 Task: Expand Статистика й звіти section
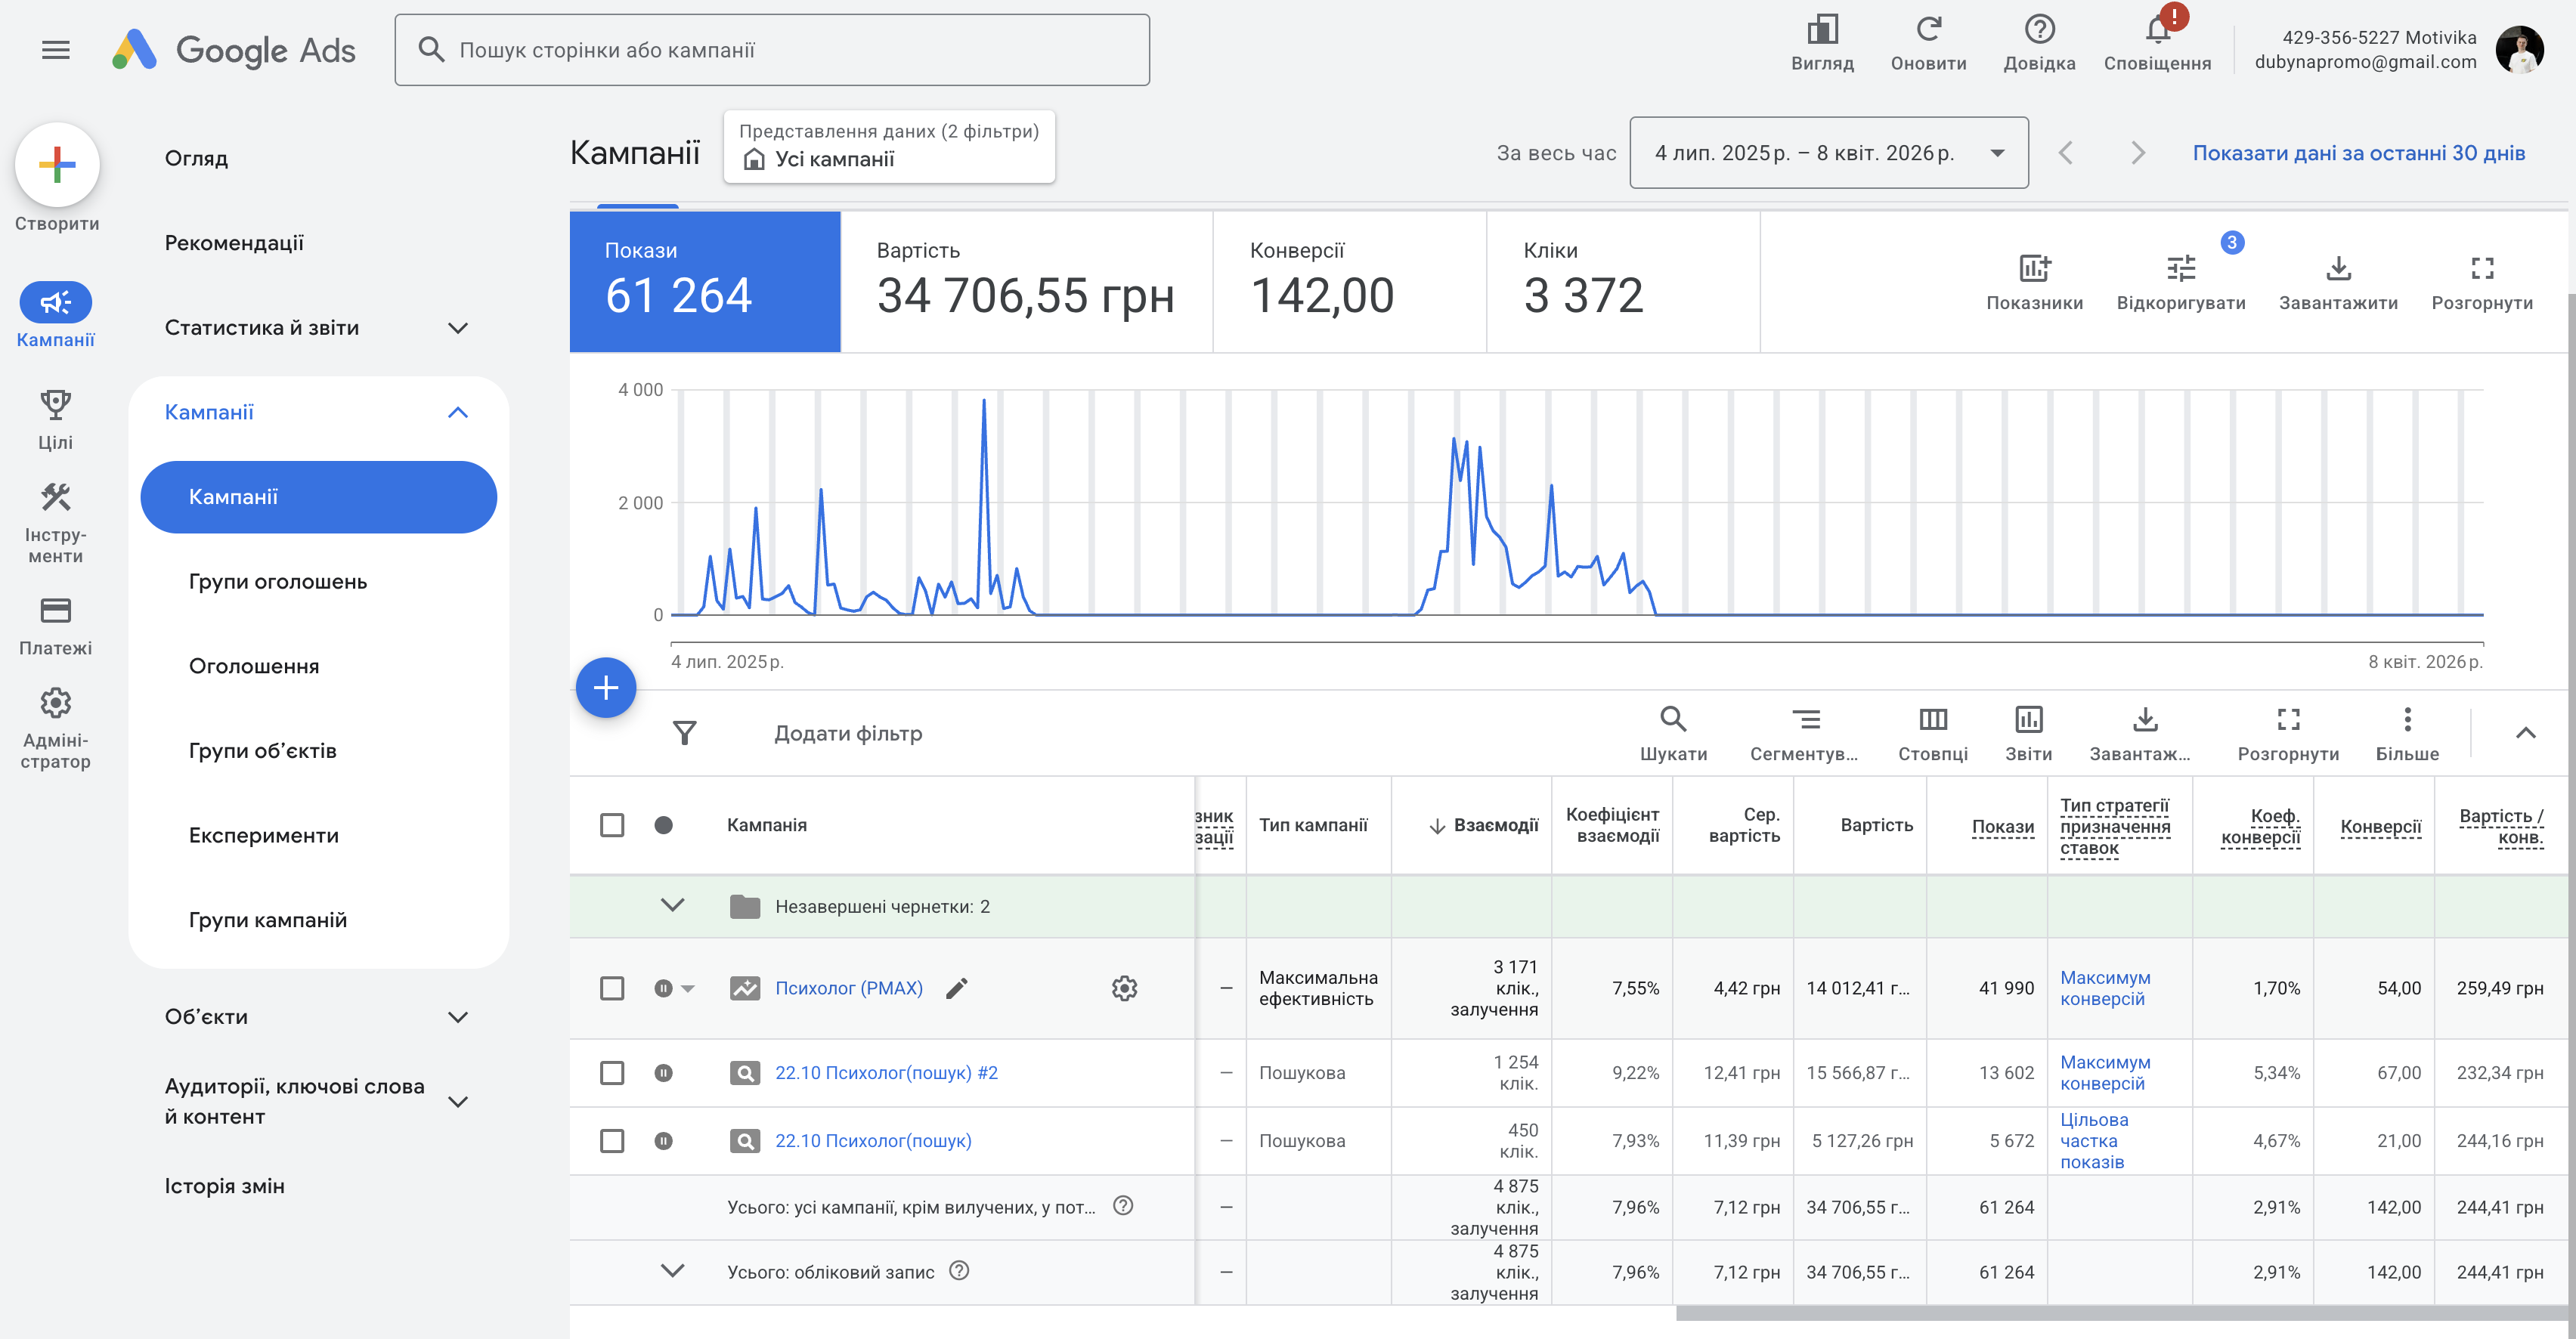[x=457, y=328]
